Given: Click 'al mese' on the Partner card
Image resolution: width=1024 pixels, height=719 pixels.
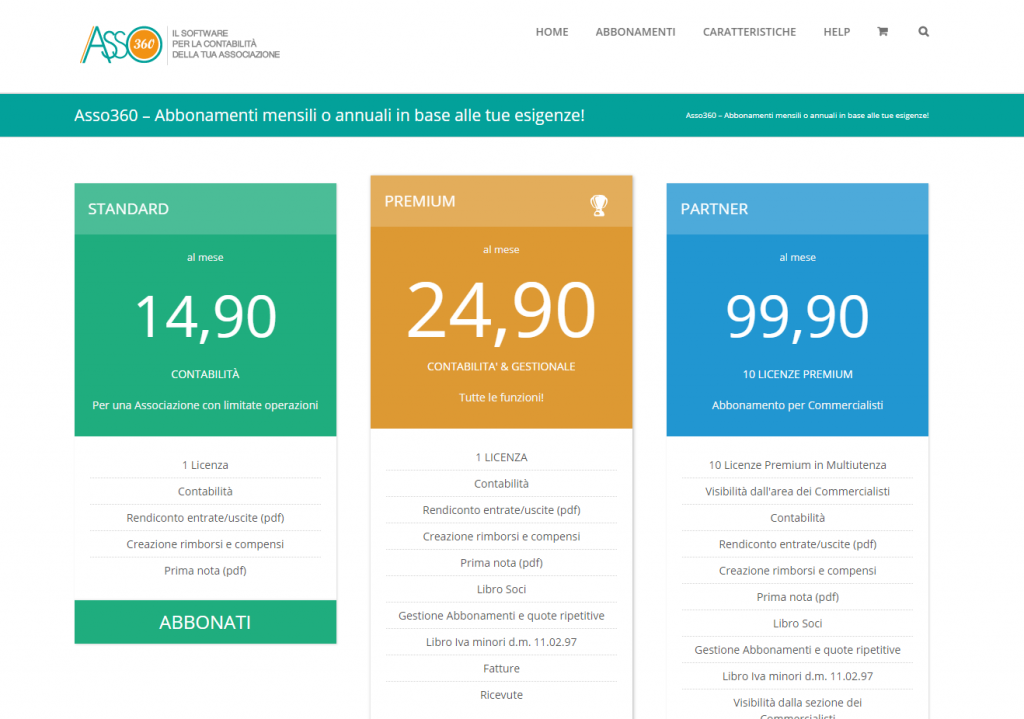Looking at the screenshot, I should [x=797, y=257].
